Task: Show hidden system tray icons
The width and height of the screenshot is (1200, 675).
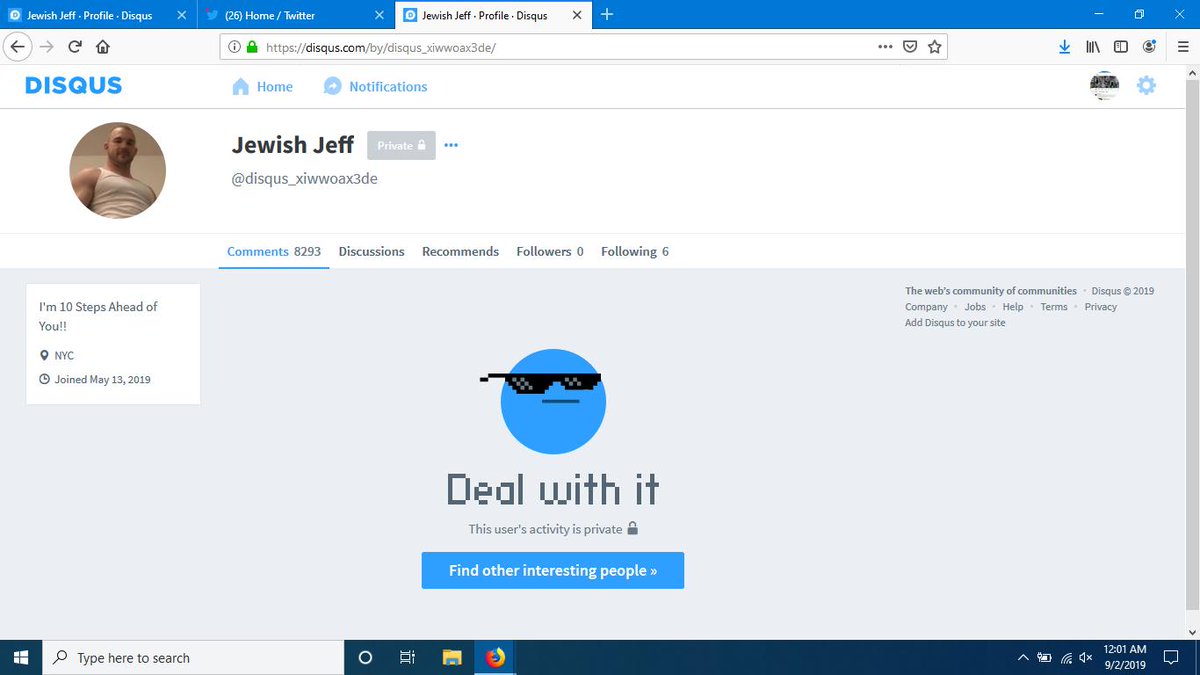Action: [x=1022, y=657]
